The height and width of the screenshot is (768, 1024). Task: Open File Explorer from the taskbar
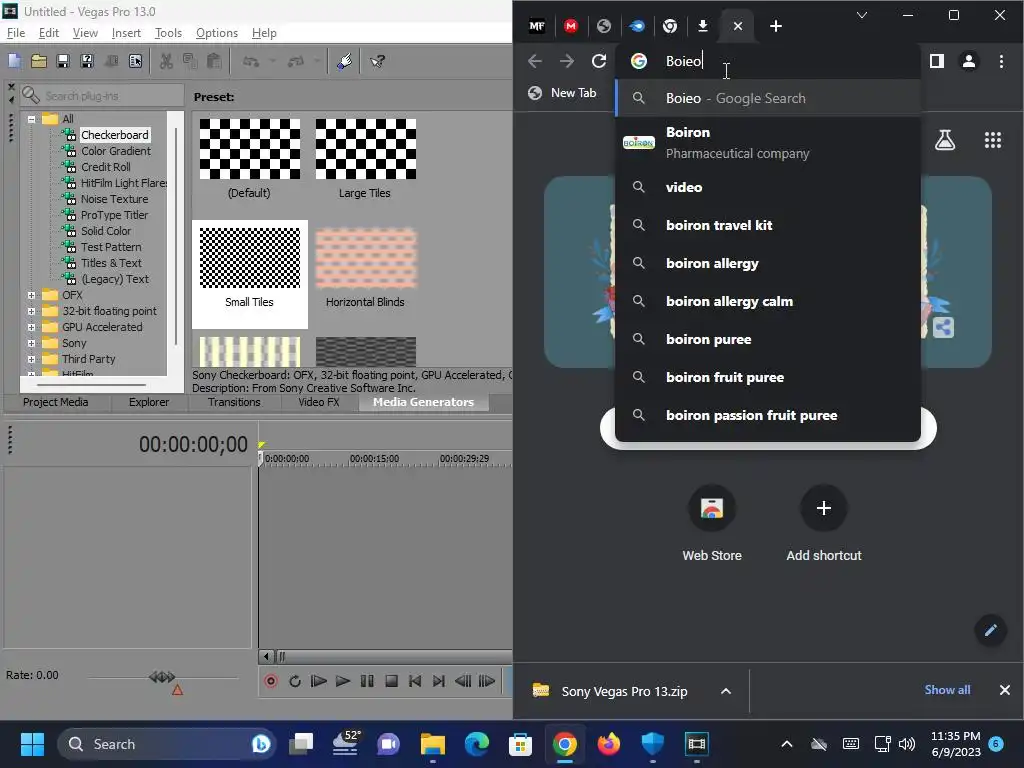pos(432,744)
